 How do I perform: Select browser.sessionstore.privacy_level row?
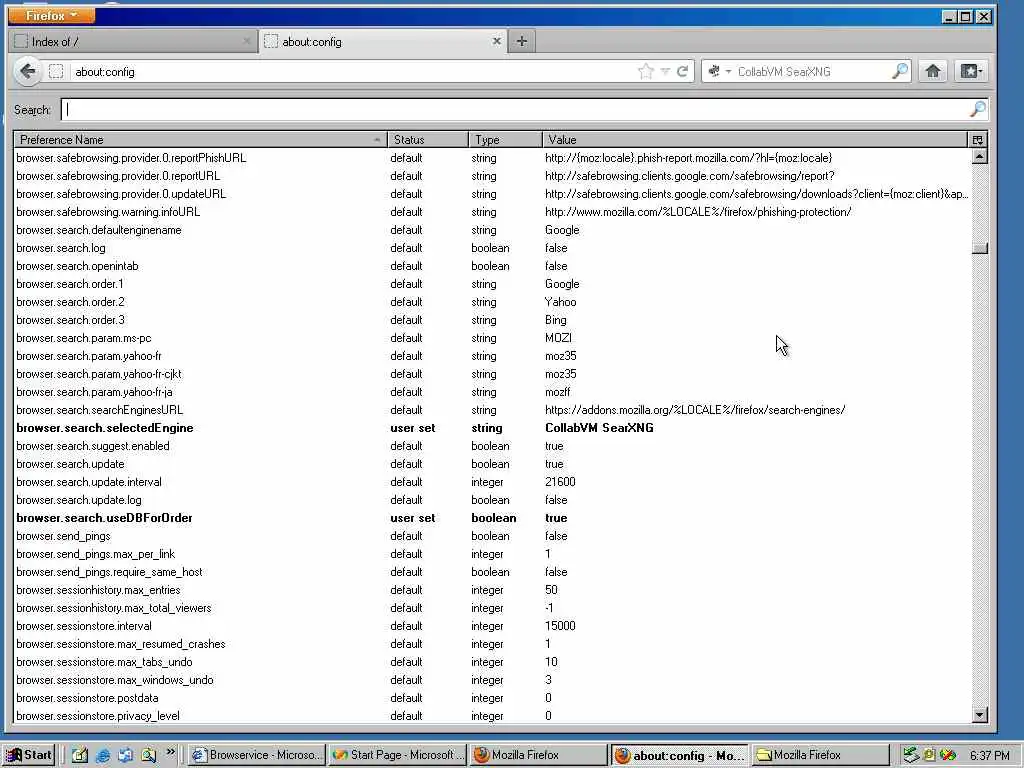(x=492, y=716)
